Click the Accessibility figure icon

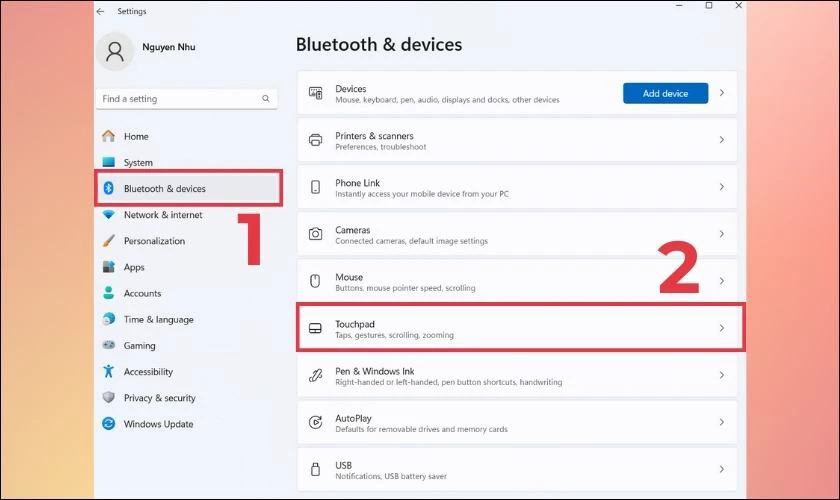tap(108, 371)
